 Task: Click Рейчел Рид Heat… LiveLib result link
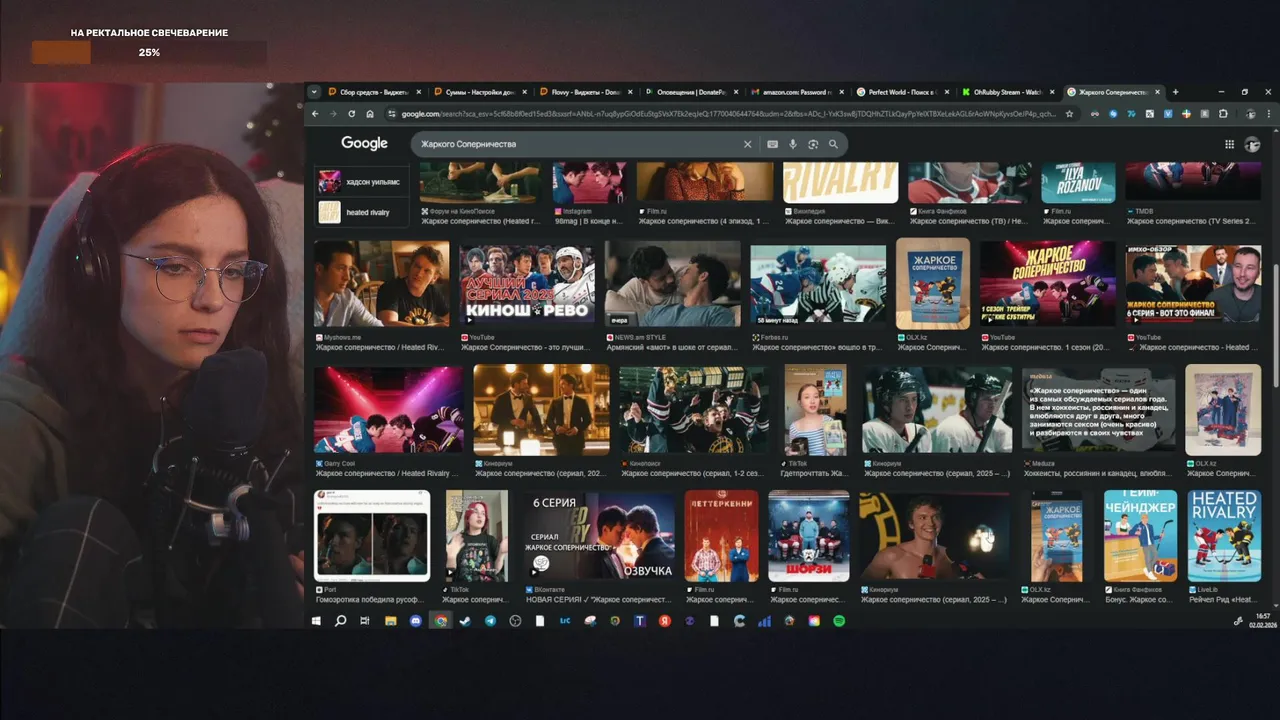click(x=1224, y=600)
